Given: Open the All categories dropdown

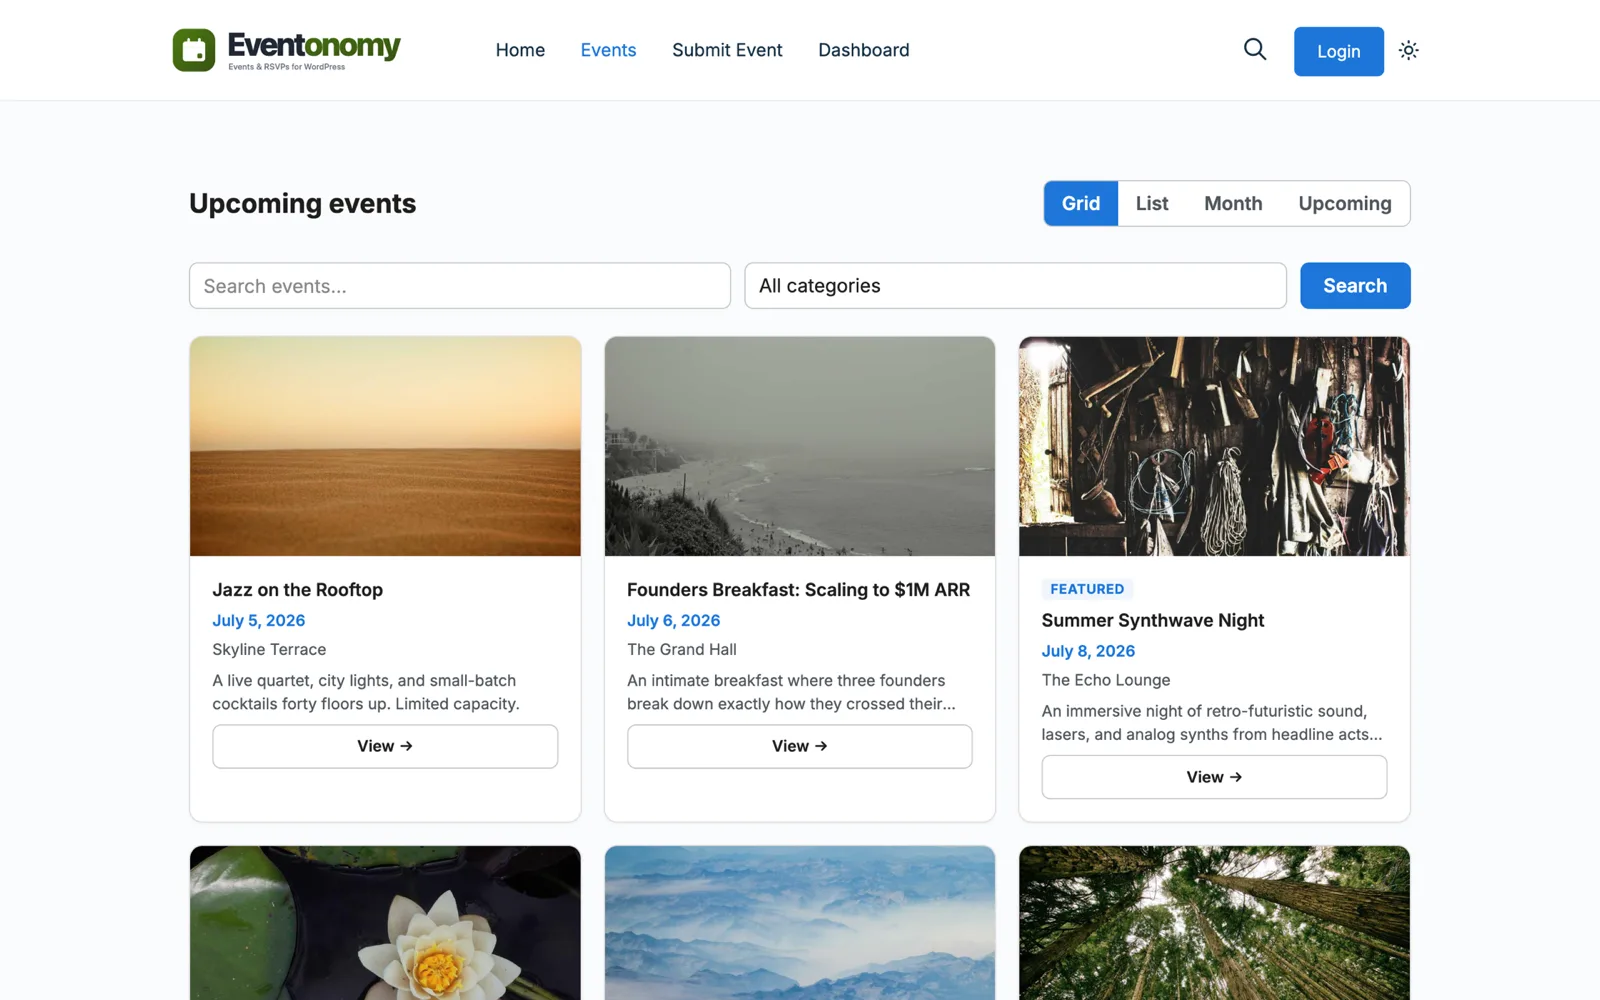Looking at the screenshot, I should 1015,286.
